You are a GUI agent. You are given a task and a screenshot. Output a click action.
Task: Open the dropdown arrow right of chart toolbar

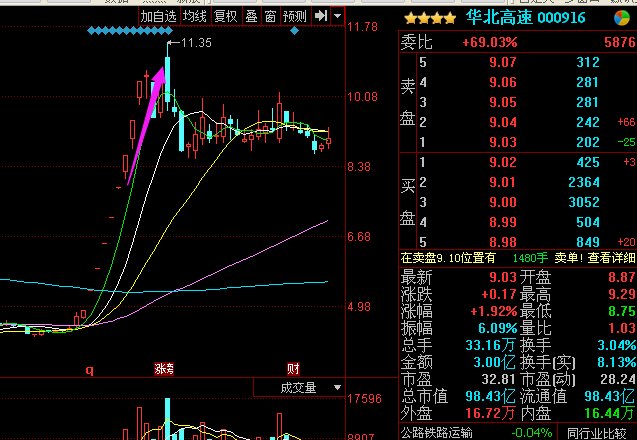[337, 16]
